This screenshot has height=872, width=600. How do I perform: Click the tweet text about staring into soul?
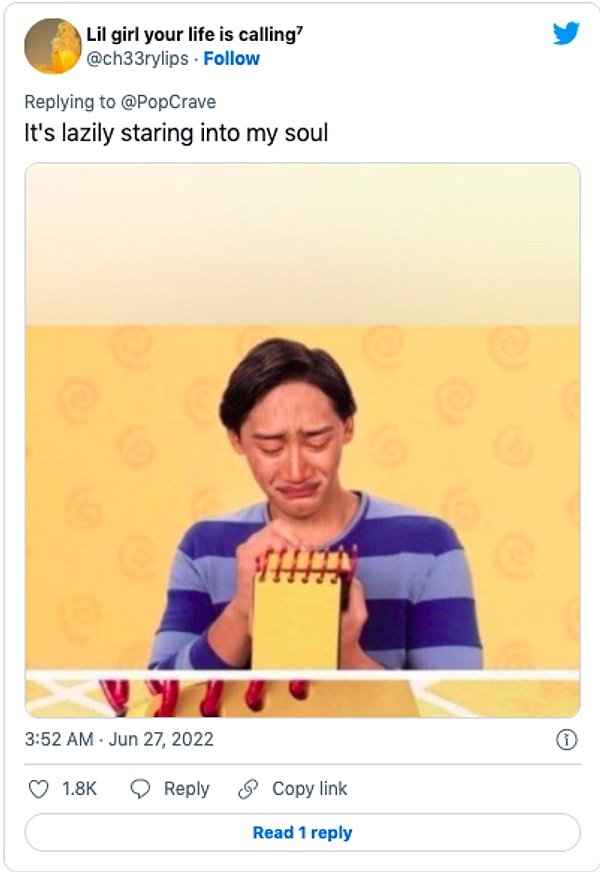point(176,133)
